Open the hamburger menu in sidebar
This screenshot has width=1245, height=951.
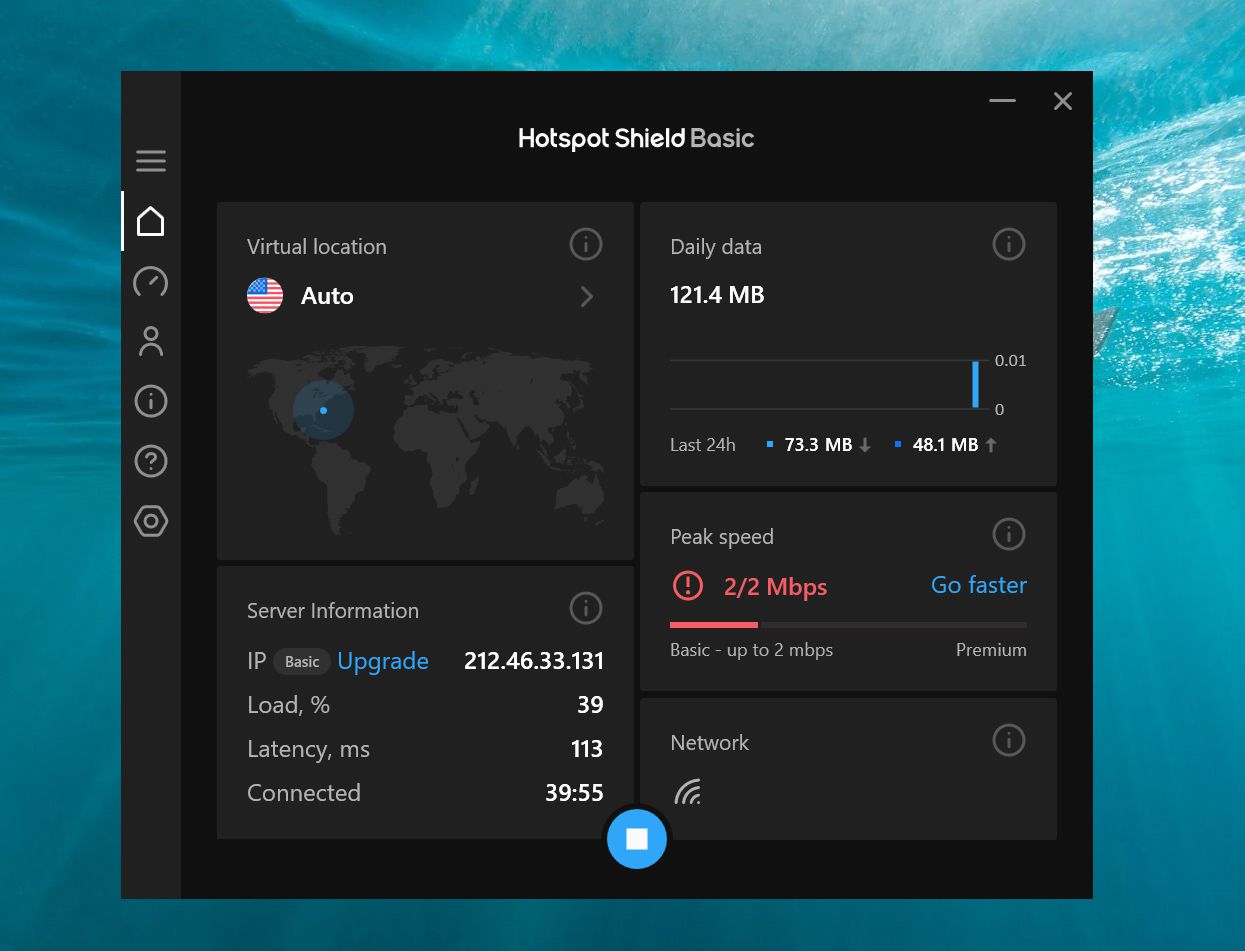tap(151, 161)
